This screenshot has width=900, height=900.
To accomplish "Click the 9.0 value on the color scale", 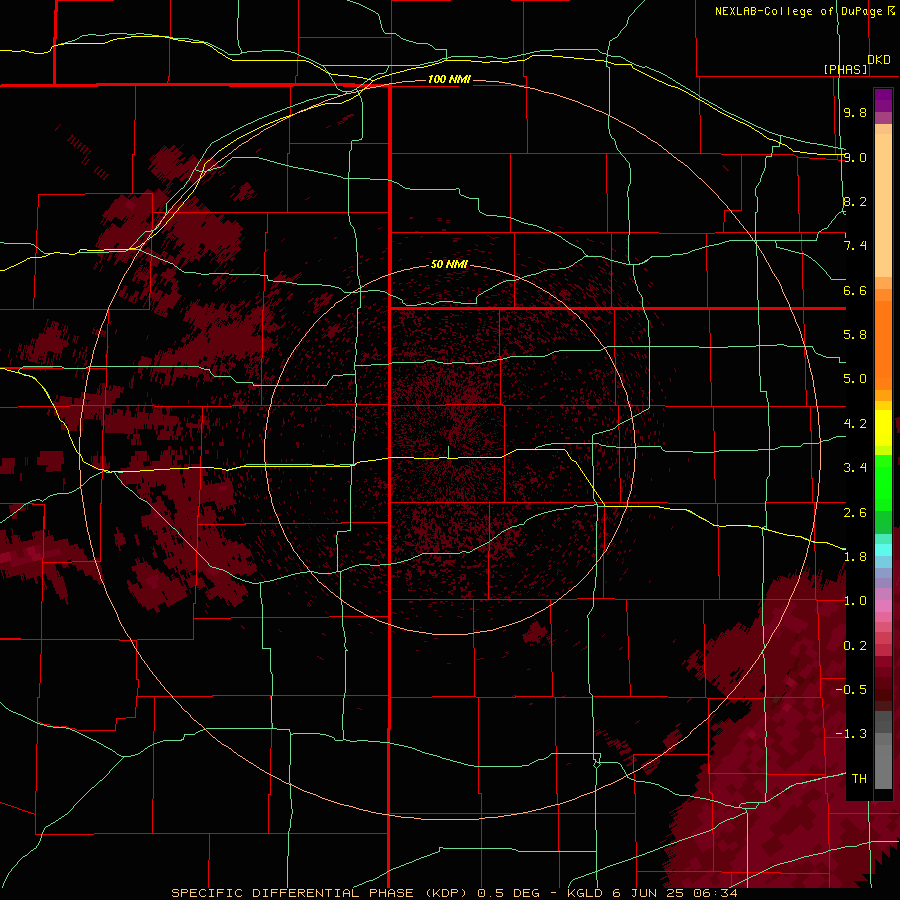I will pos(855,157).
